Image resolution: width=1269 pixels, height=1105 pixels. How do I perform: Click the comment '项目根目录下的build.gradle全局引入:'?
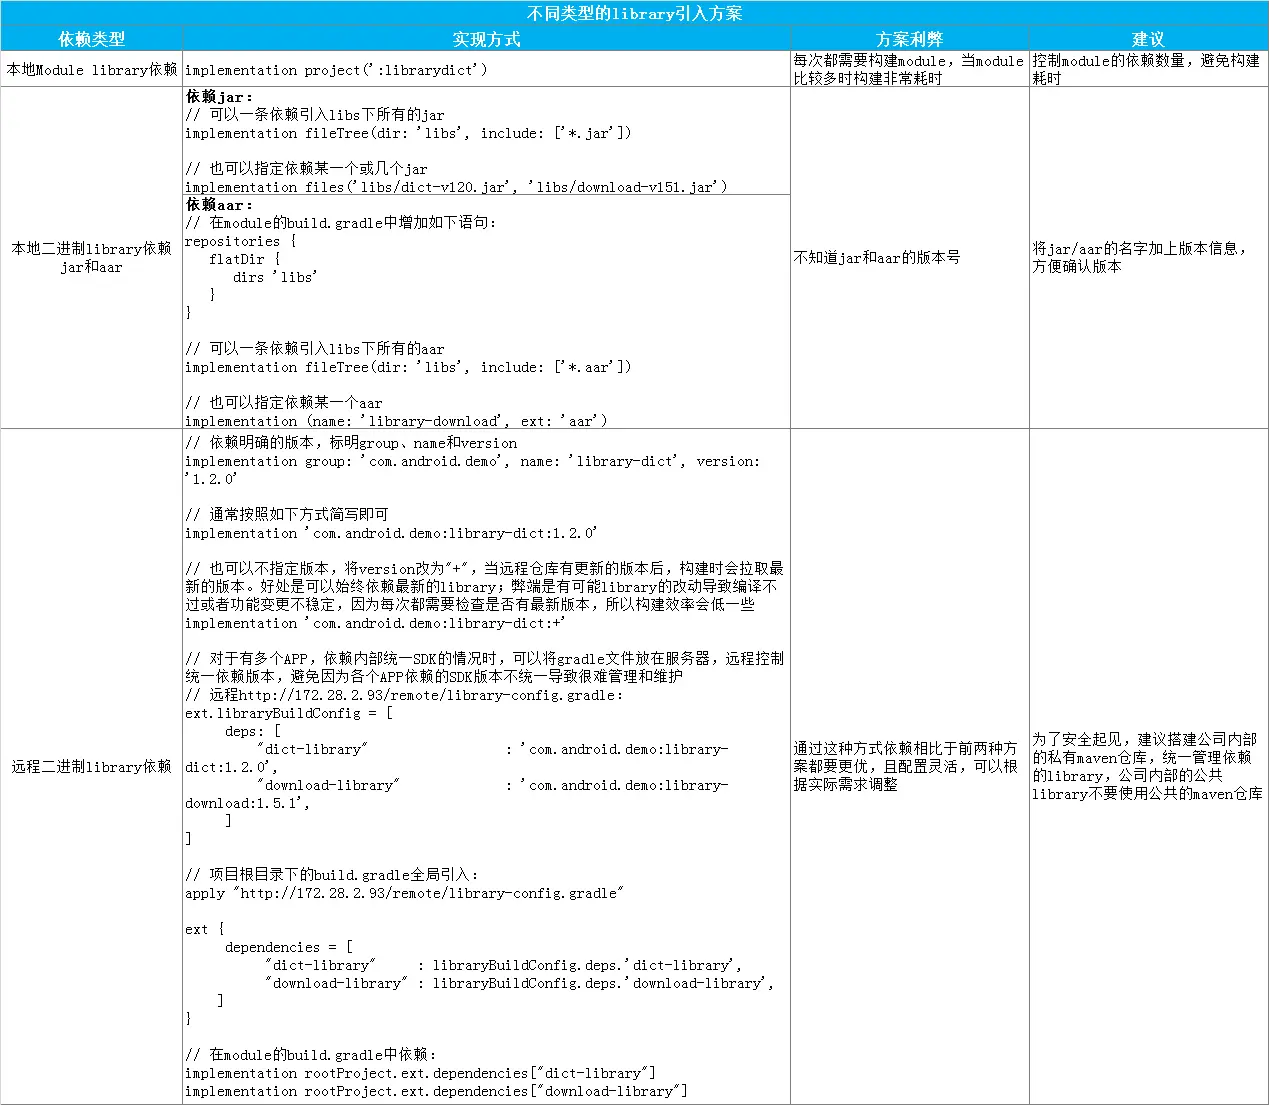(x=332, y=875)
